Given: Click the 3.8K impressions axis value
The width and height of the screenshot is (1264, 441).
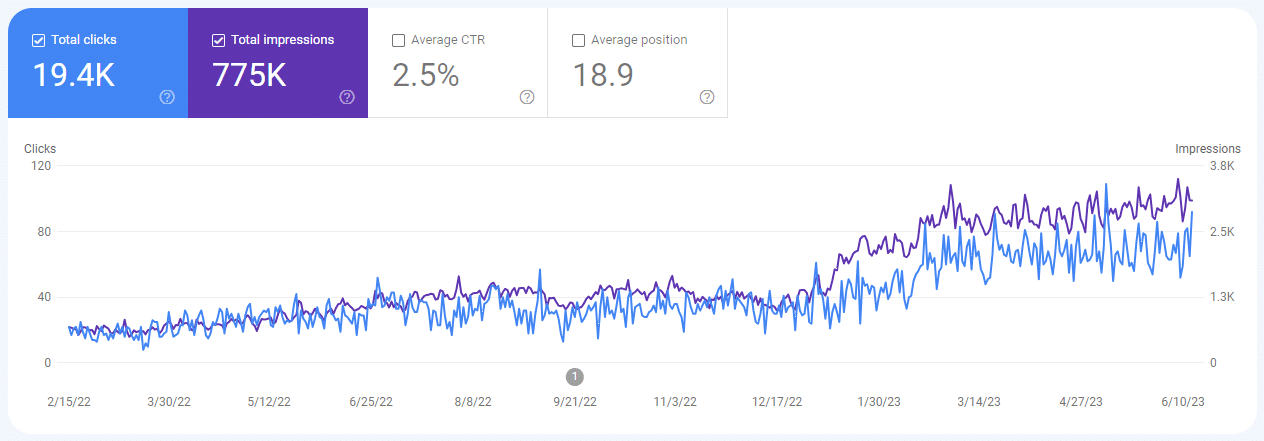Looking at the screenshot, I should coord(1221,166).
